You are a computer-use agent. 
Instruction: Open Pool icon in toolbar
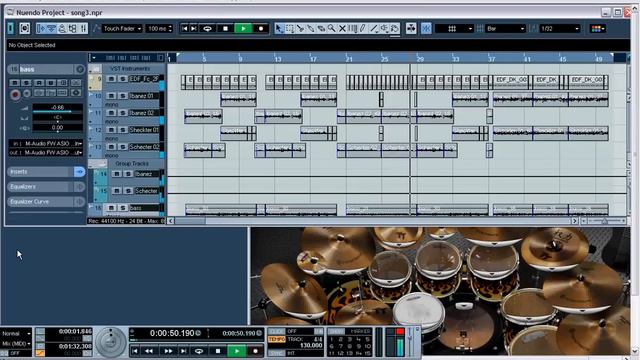tap(73, 29)
